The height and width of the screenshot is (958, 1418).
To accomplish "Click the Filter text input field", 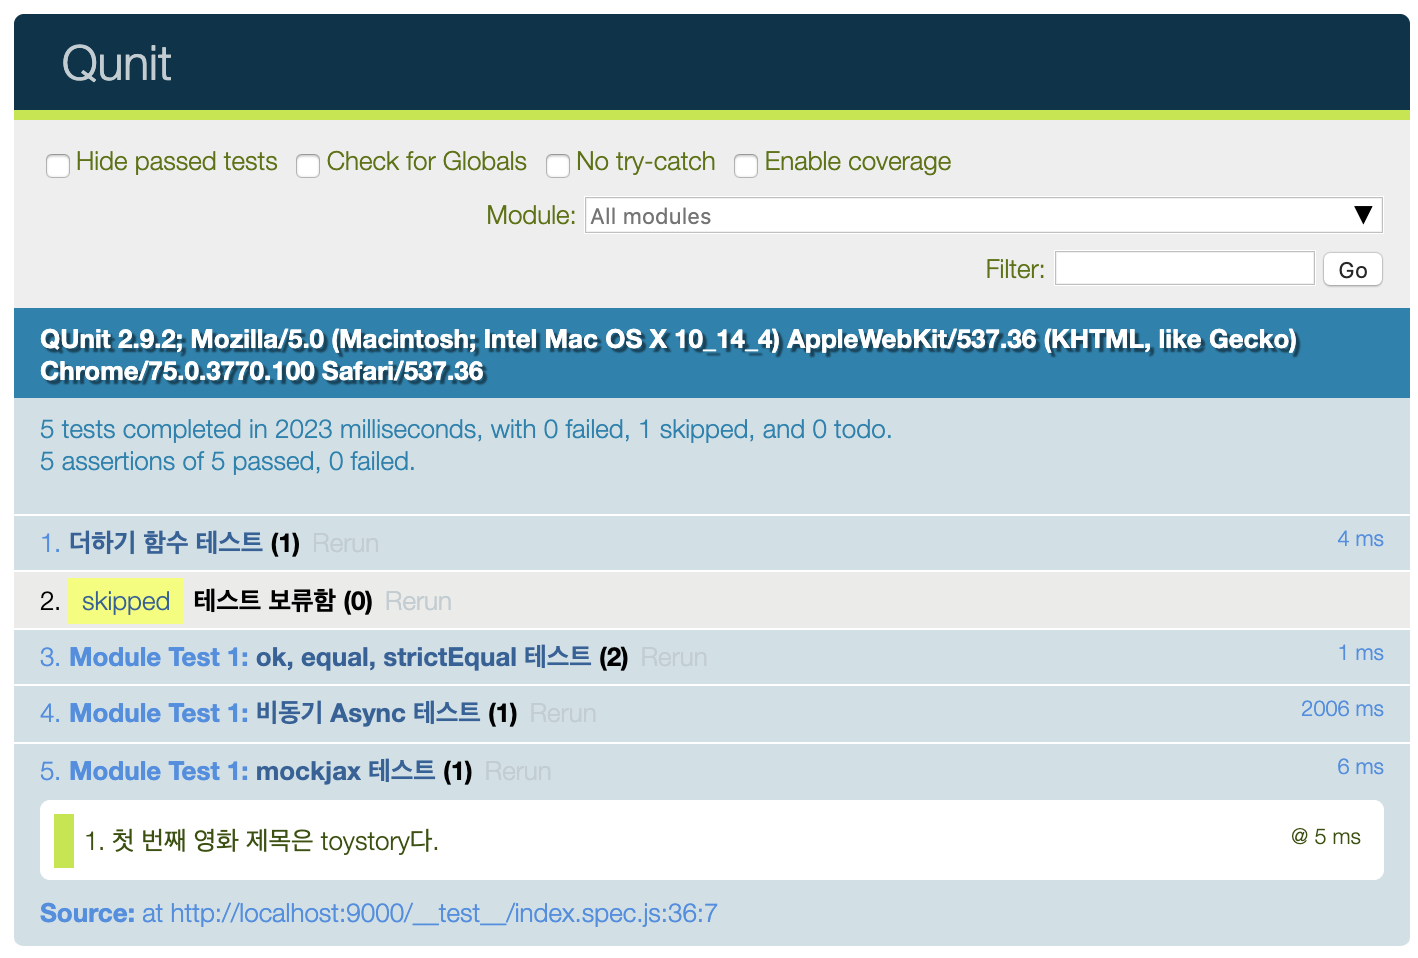I will point(1184,268).
